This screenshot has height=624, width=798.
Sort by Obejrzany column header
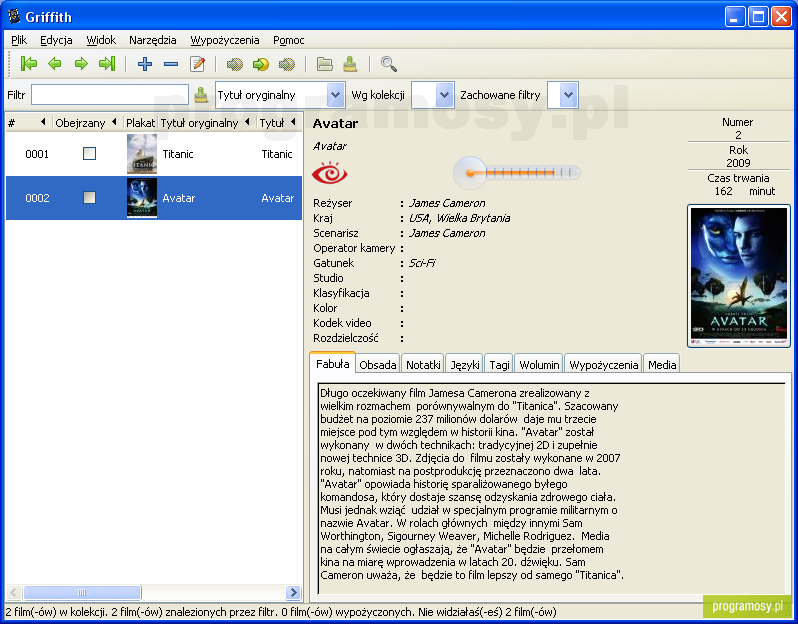pyautogui.click(x=86, y=123)
